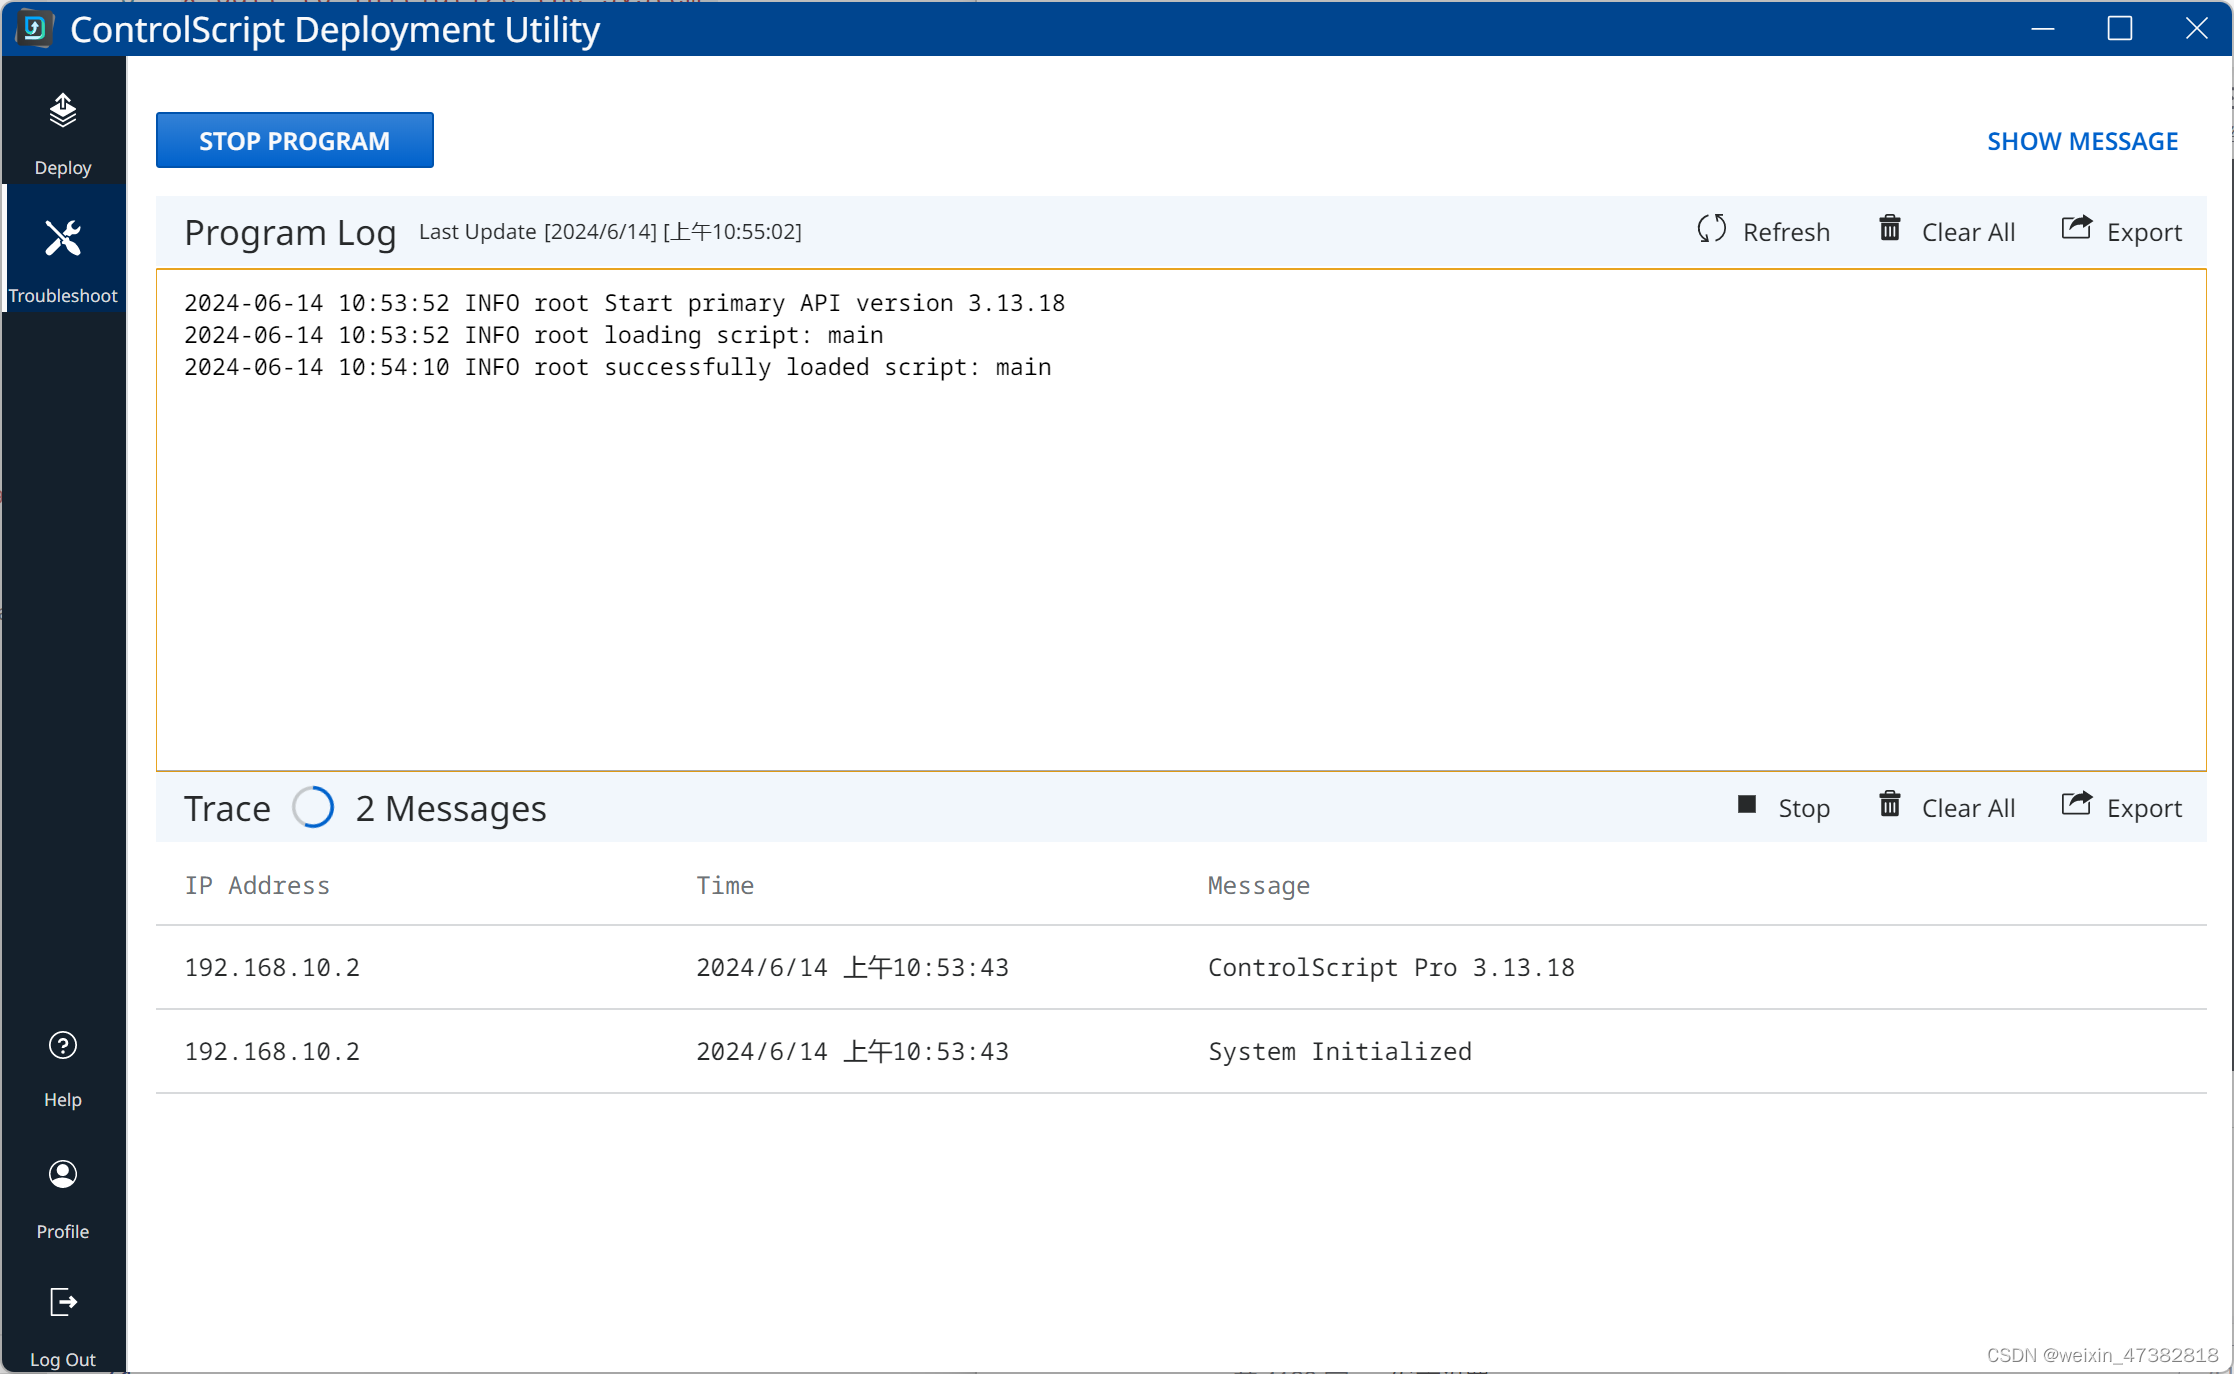
Task: Select the System Initialized trace row
Action: [1100, 1051]
